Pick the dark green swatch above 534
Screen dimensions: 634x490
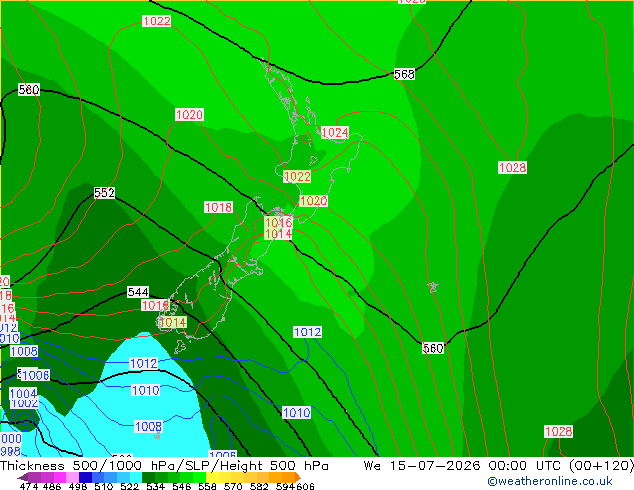tap(148, 477)
